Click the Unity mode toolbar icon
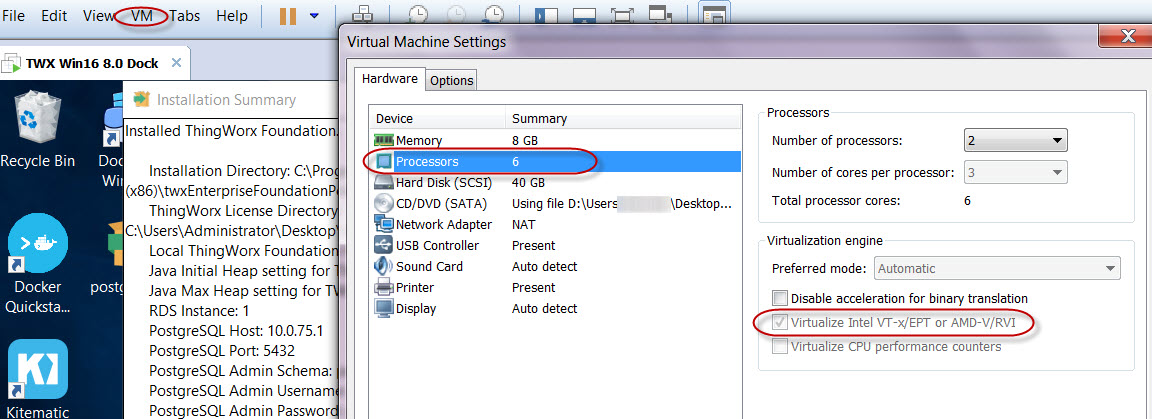 point(661,15)
